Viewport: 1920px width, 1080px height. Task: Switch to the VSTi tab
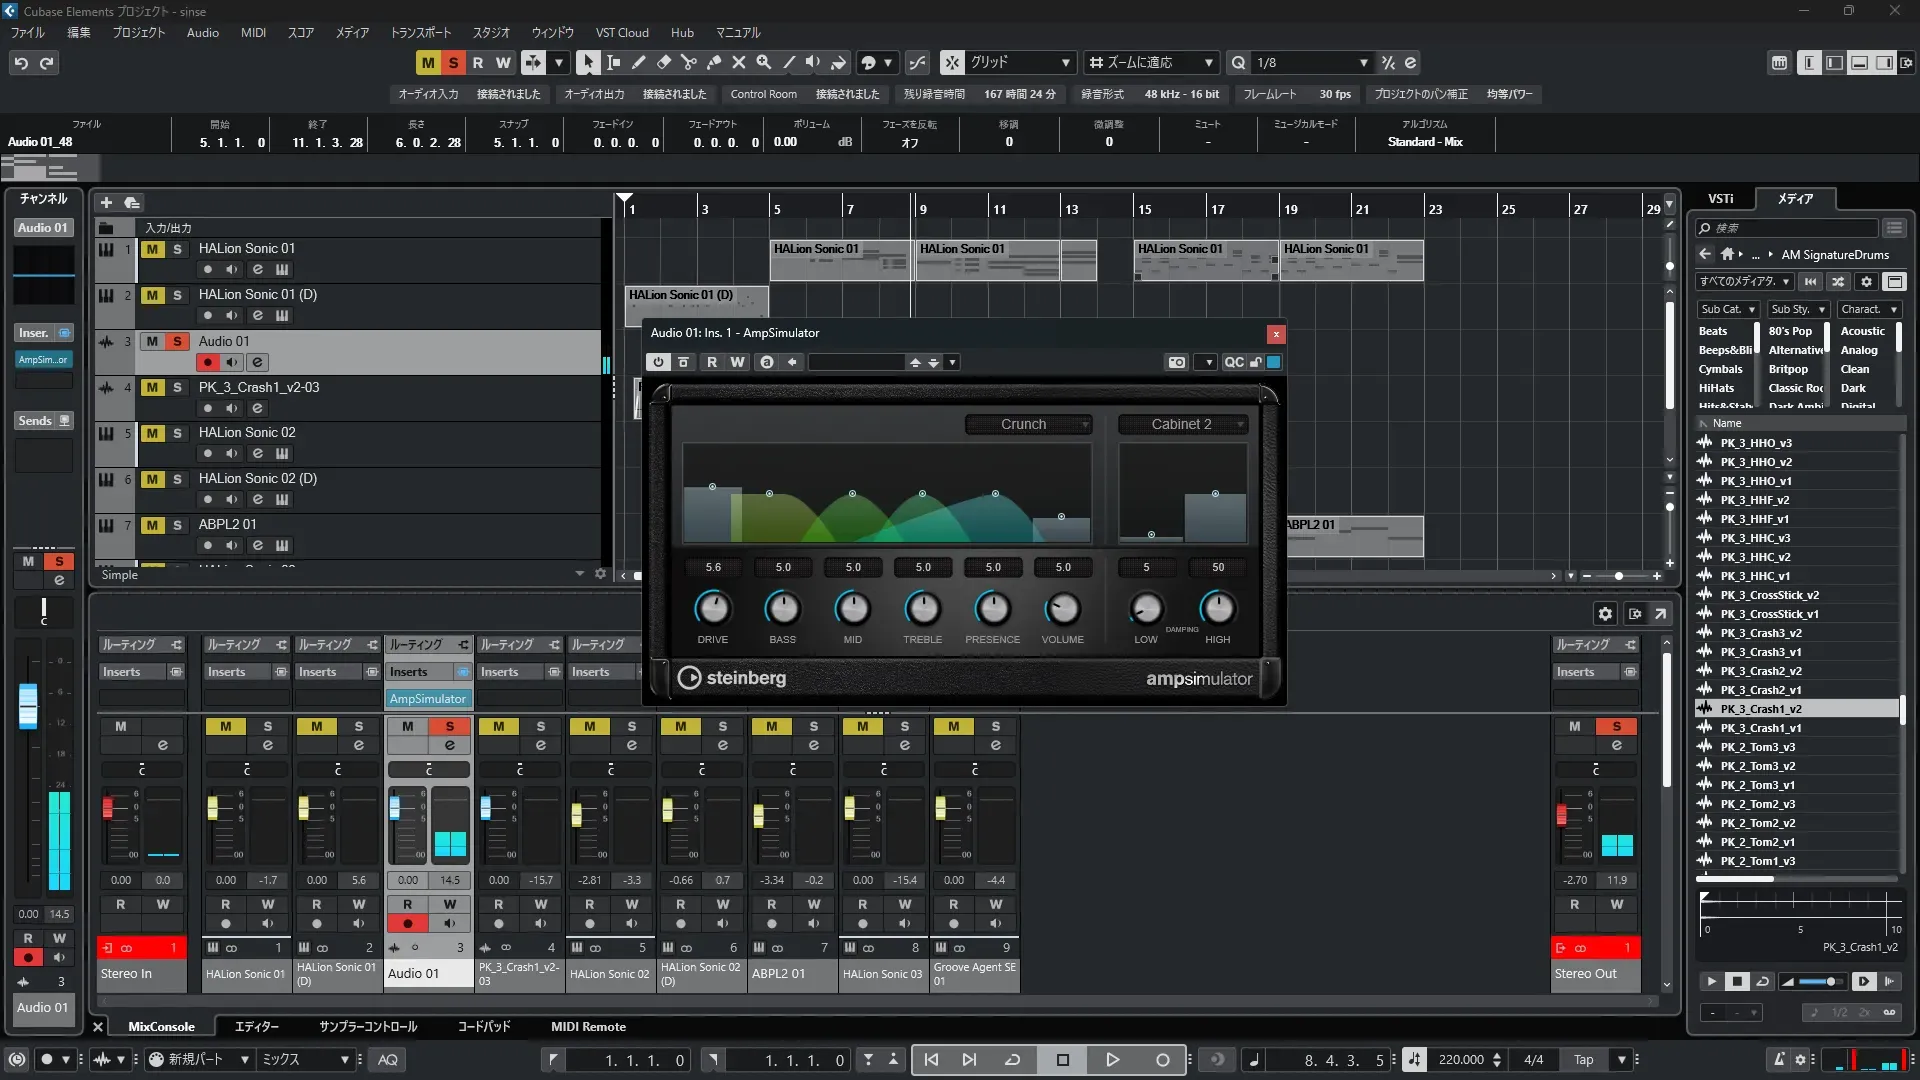[1720, 198]
